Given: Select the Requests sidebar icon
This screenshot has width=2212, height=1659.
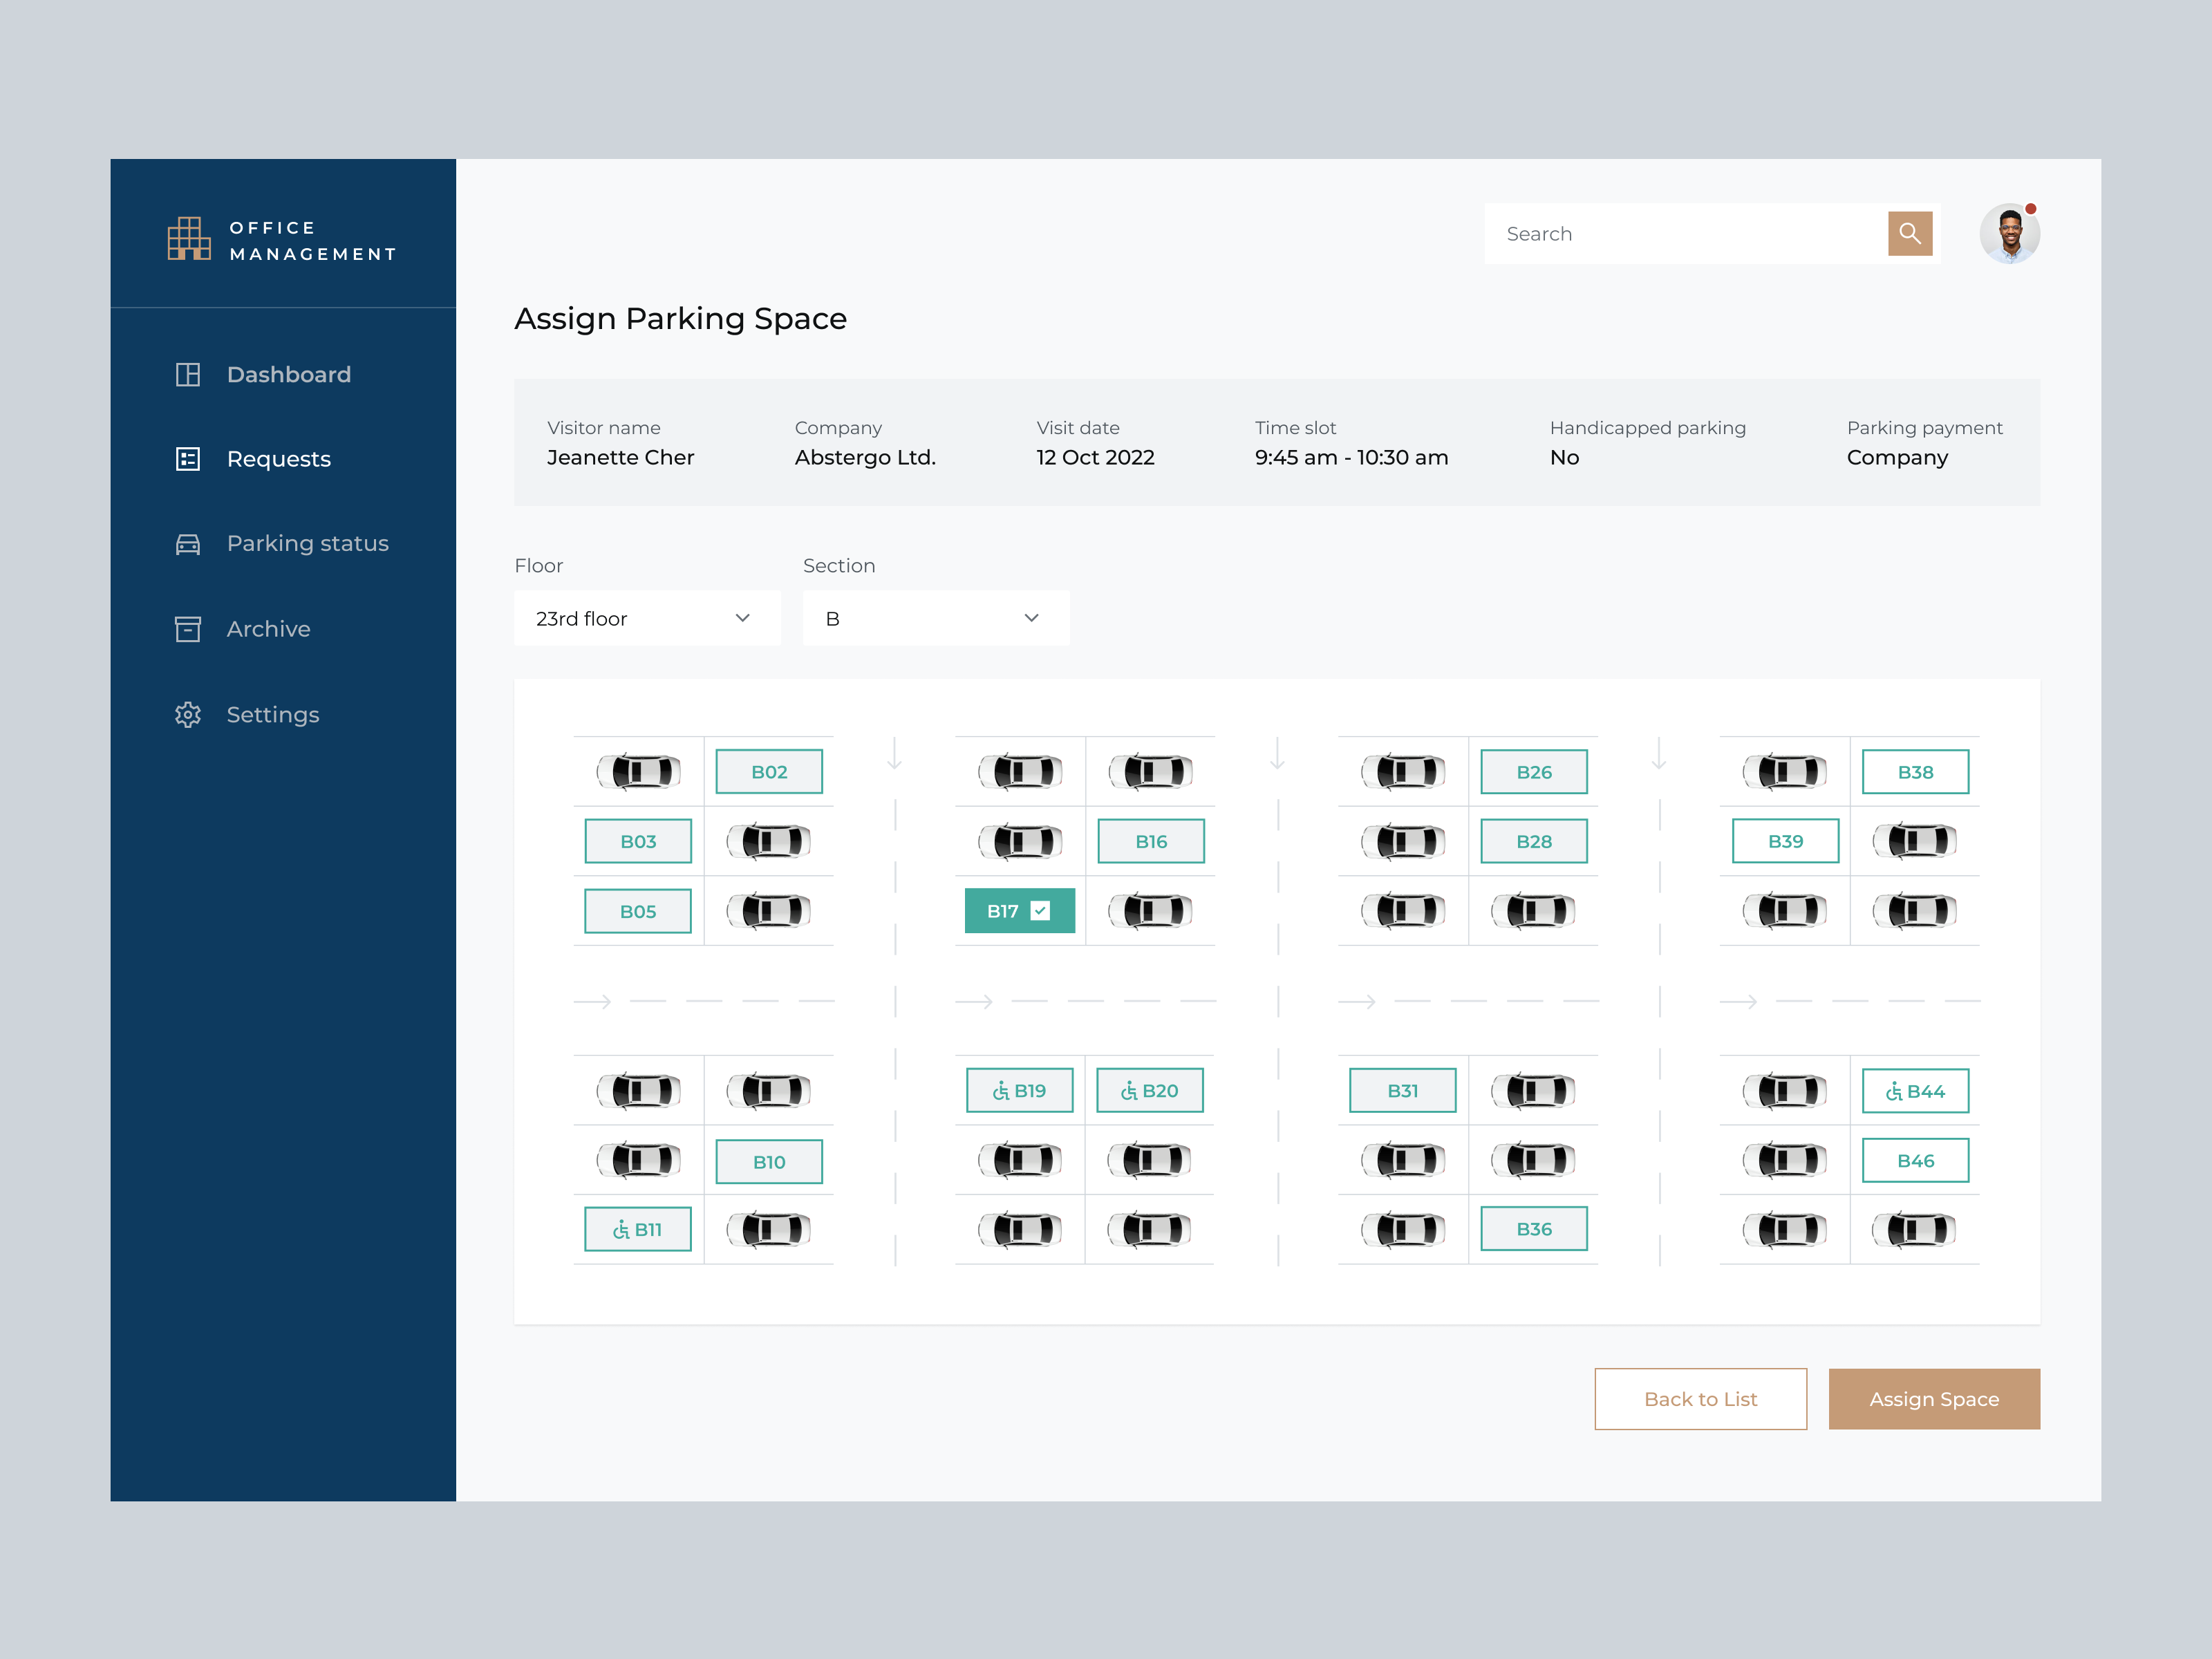Looking at the screenshot, I should point(188,459).
